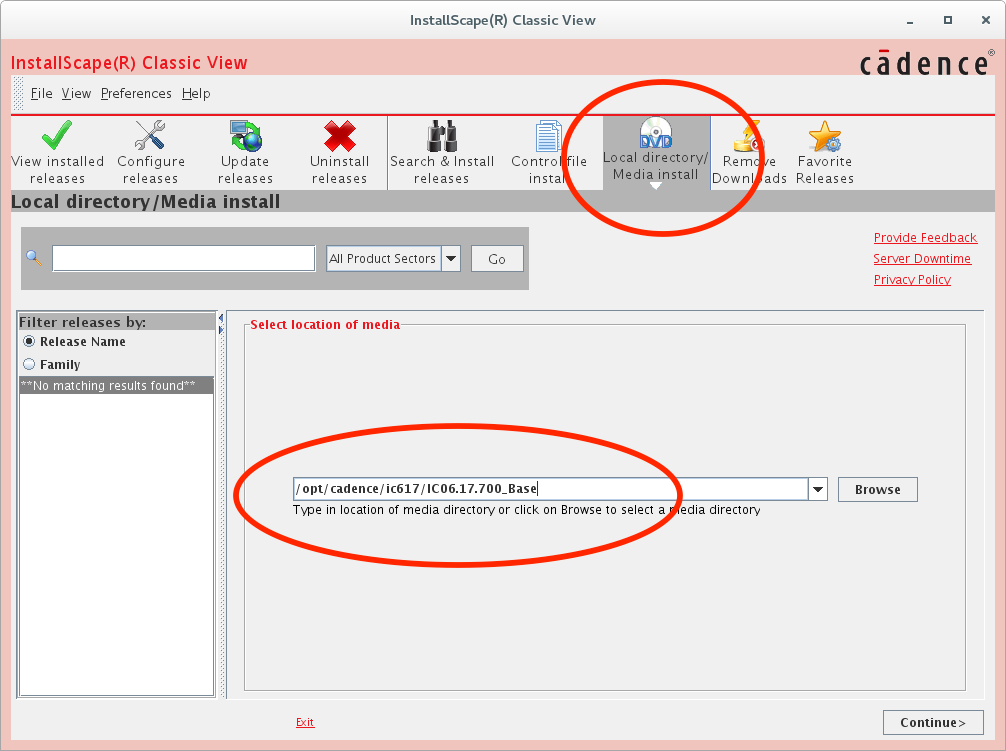Minimize the InstallScape window
Image resolution: width=1006 pixels, height=751 pixels.
pos(910,21)
